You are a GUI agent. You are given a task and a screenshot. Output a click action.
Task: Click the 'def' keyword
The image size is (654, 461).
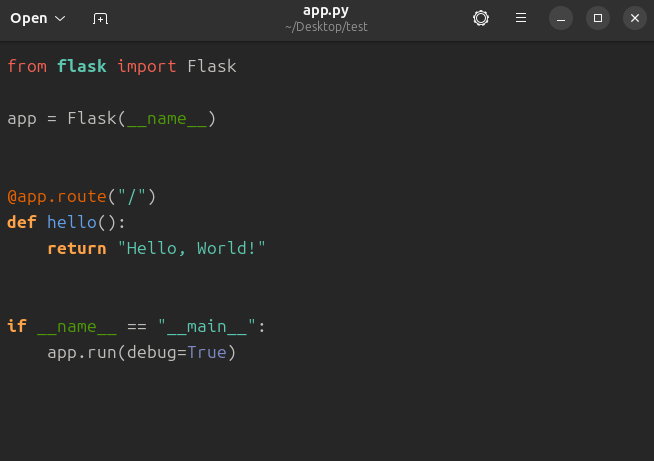tap(22, 222)
